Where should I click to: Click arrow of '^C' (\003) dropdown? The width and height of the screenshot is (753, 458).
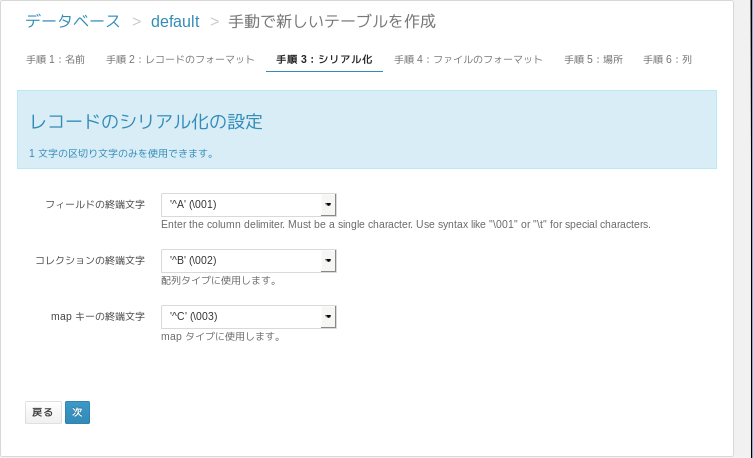[328, 317]
